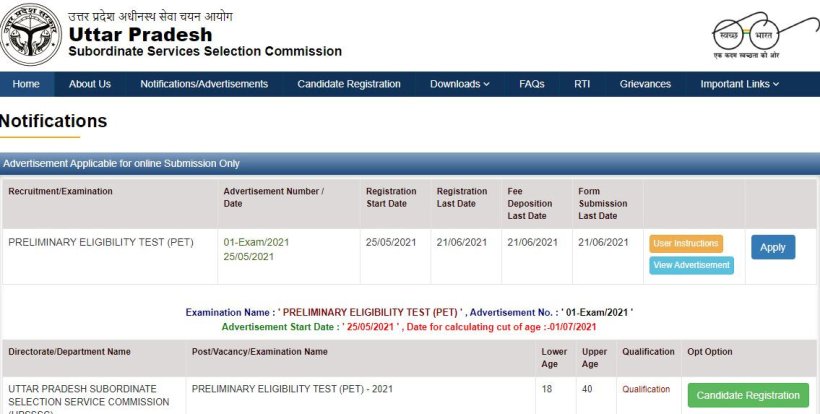The image size is (820, 414).
Task: Open the FAQs page
Action: tap(531, 84)
